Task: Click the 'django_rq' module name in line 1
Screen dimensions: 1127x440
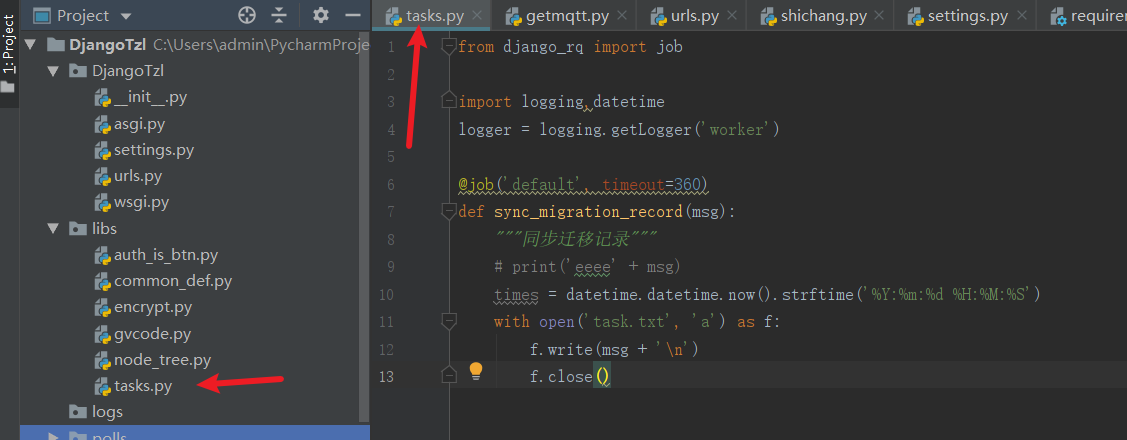Action: [x=544, y=47]
